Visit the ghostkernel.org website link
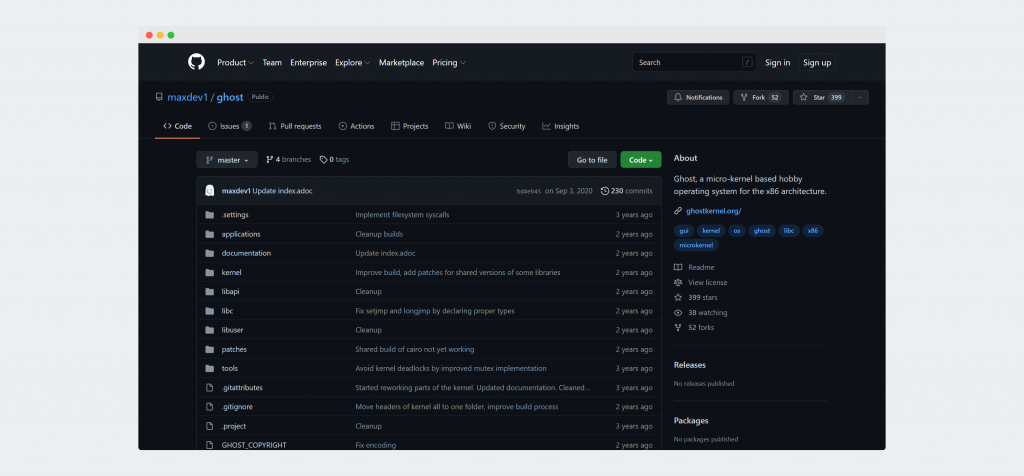The width and height of the screenshot is (1024, 476). pyautogui.click(x=713, y=211)
